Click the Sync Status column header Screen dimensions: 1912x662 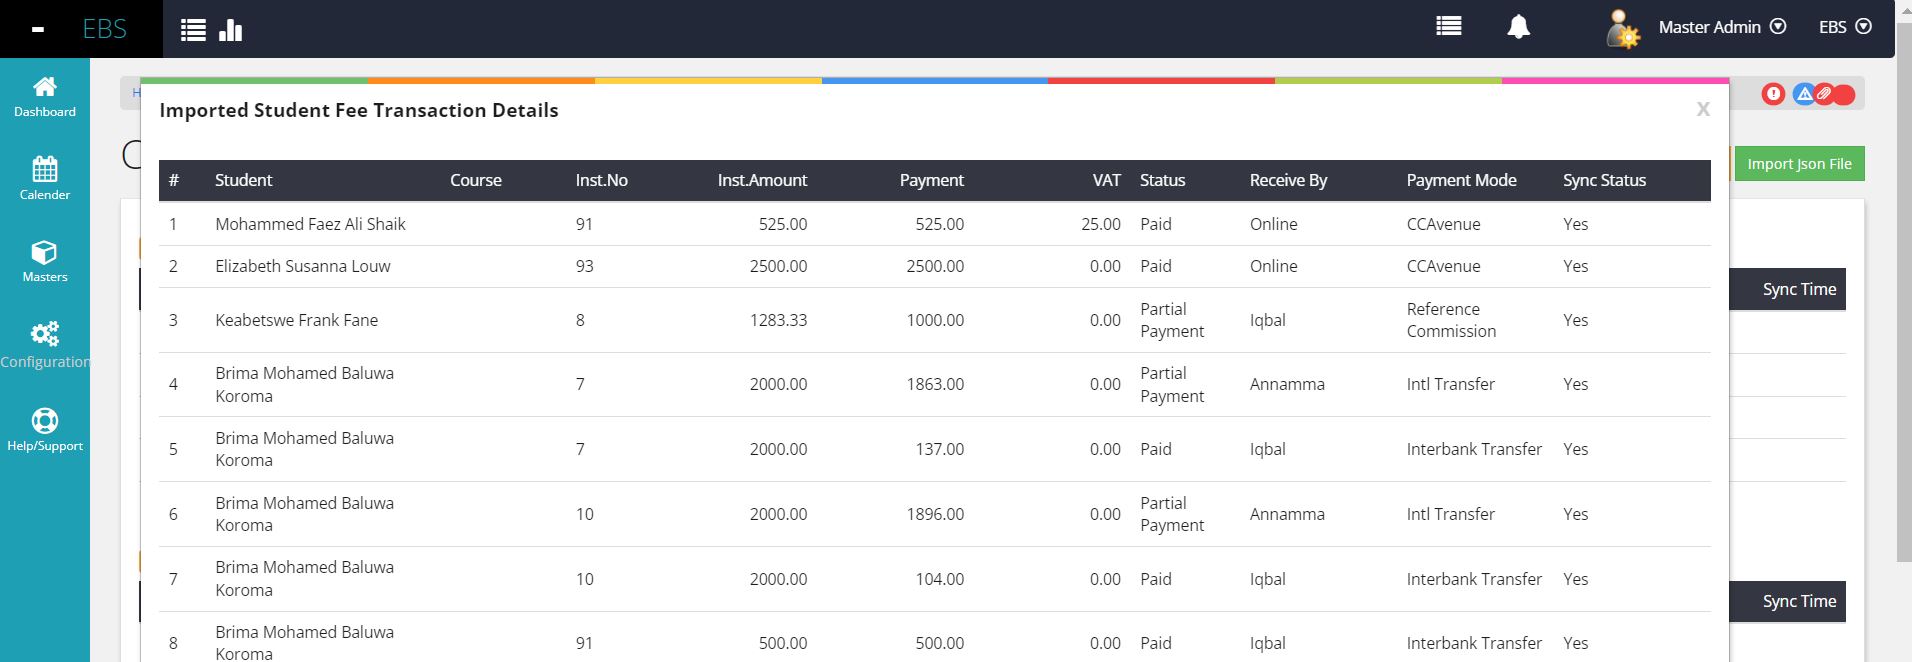click(1604, 180)
